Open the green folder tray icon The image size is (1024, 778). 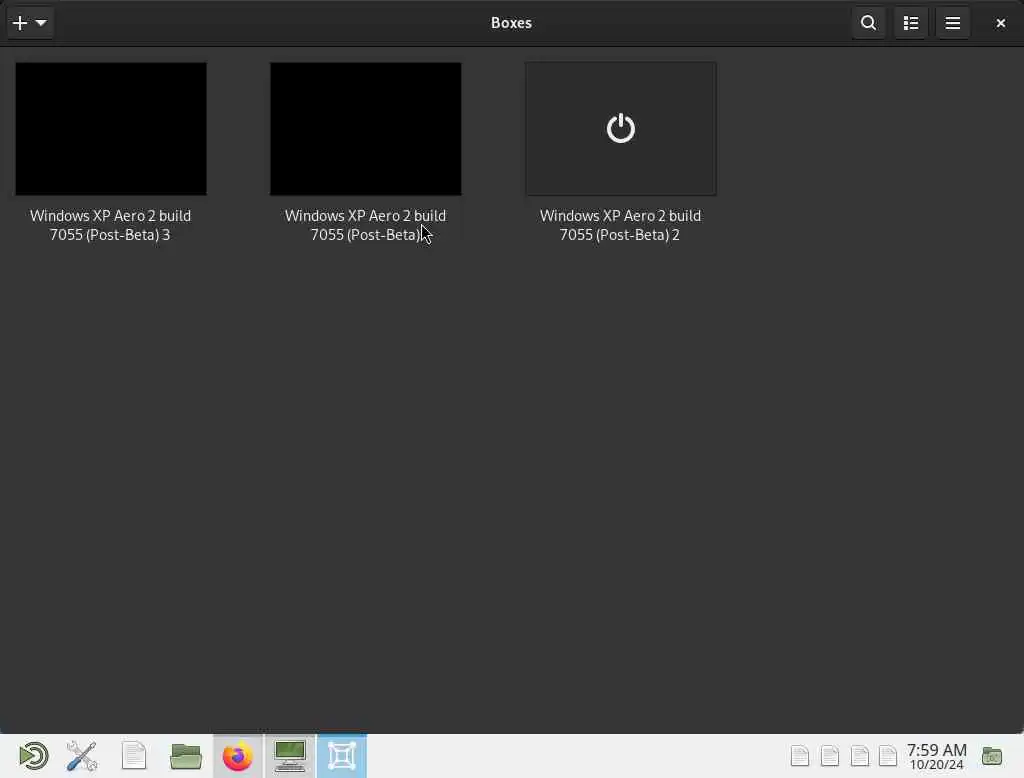(992, 756)
